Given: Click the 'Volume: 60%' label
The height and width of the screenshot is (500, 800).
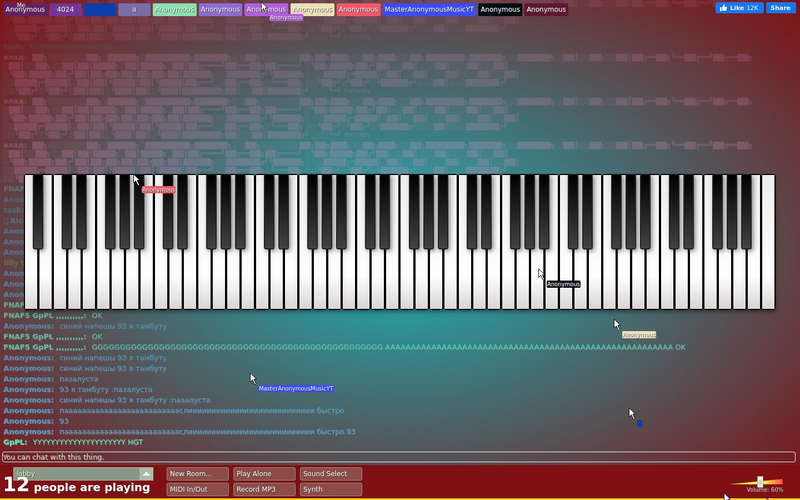Looking at the screenshot, I should click(x=764, y=490).
